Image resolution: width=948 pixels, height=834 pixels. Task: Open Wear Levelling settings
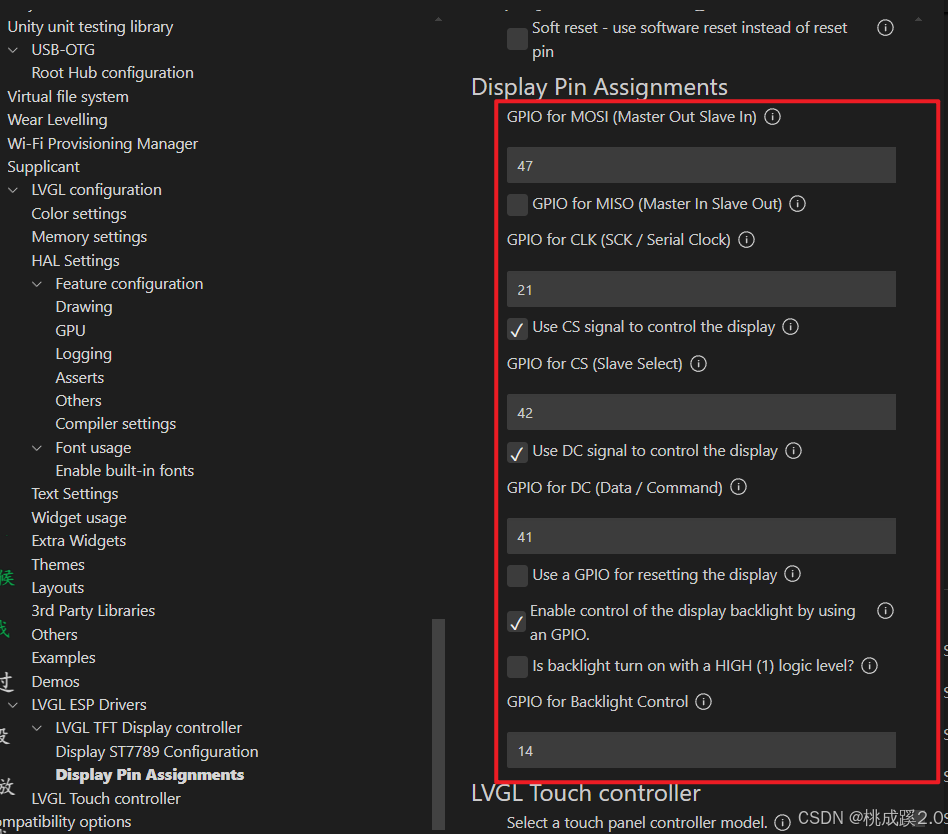(x=57, y=120)
